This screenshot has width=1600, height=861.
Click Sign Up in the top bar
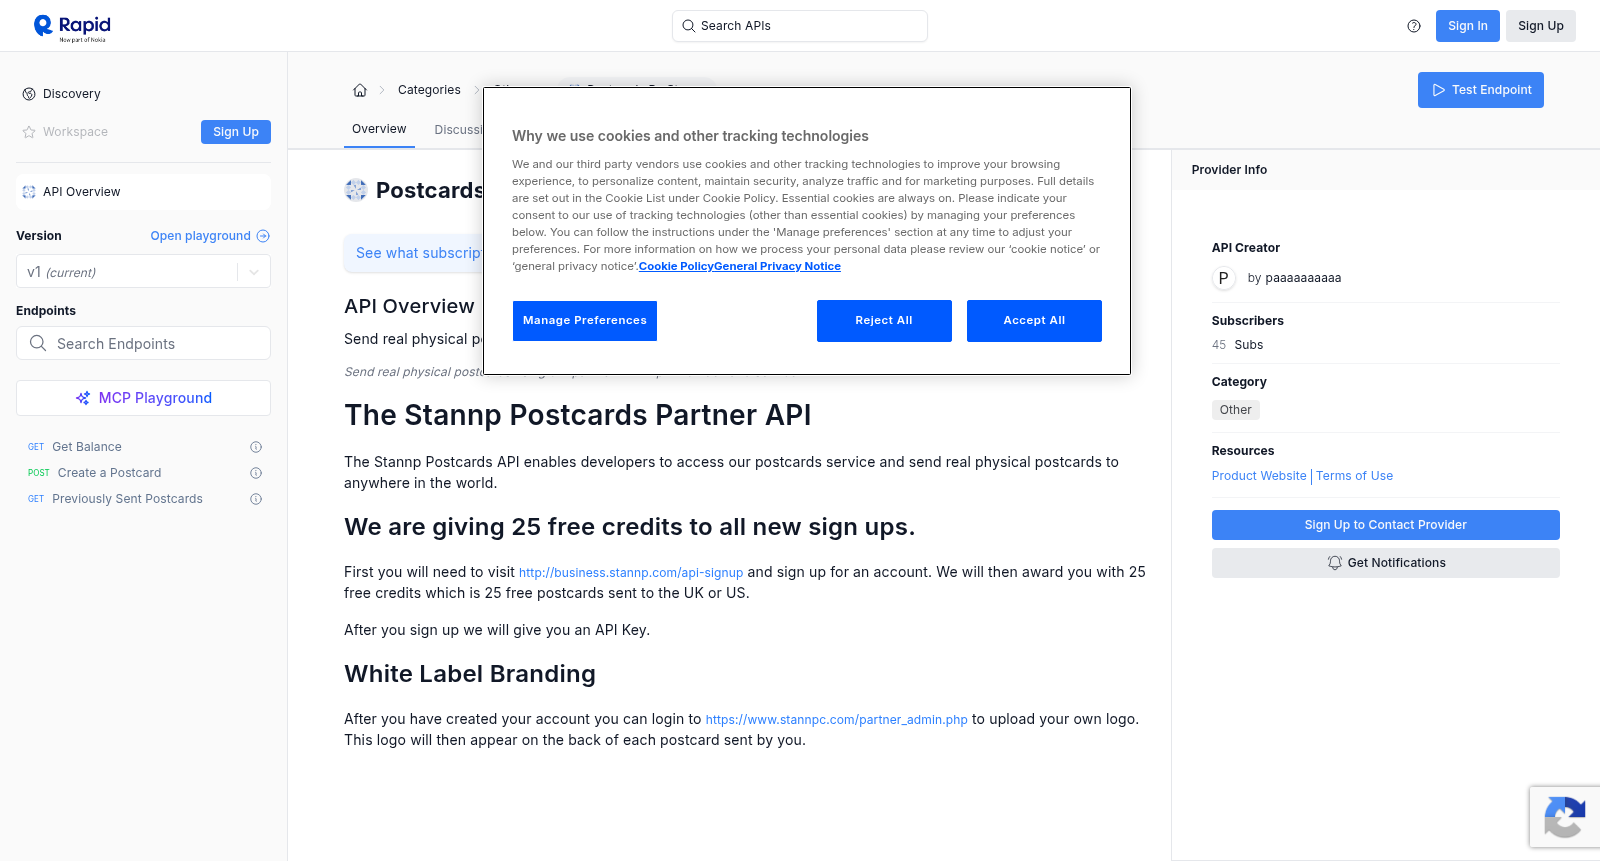click(1540, 26)
